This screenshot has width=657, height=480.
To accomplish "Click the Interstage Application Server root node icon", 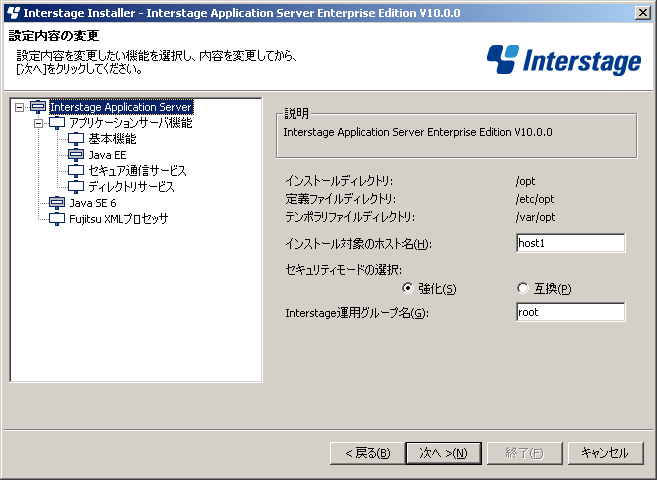I will click(x=38, y=107).
